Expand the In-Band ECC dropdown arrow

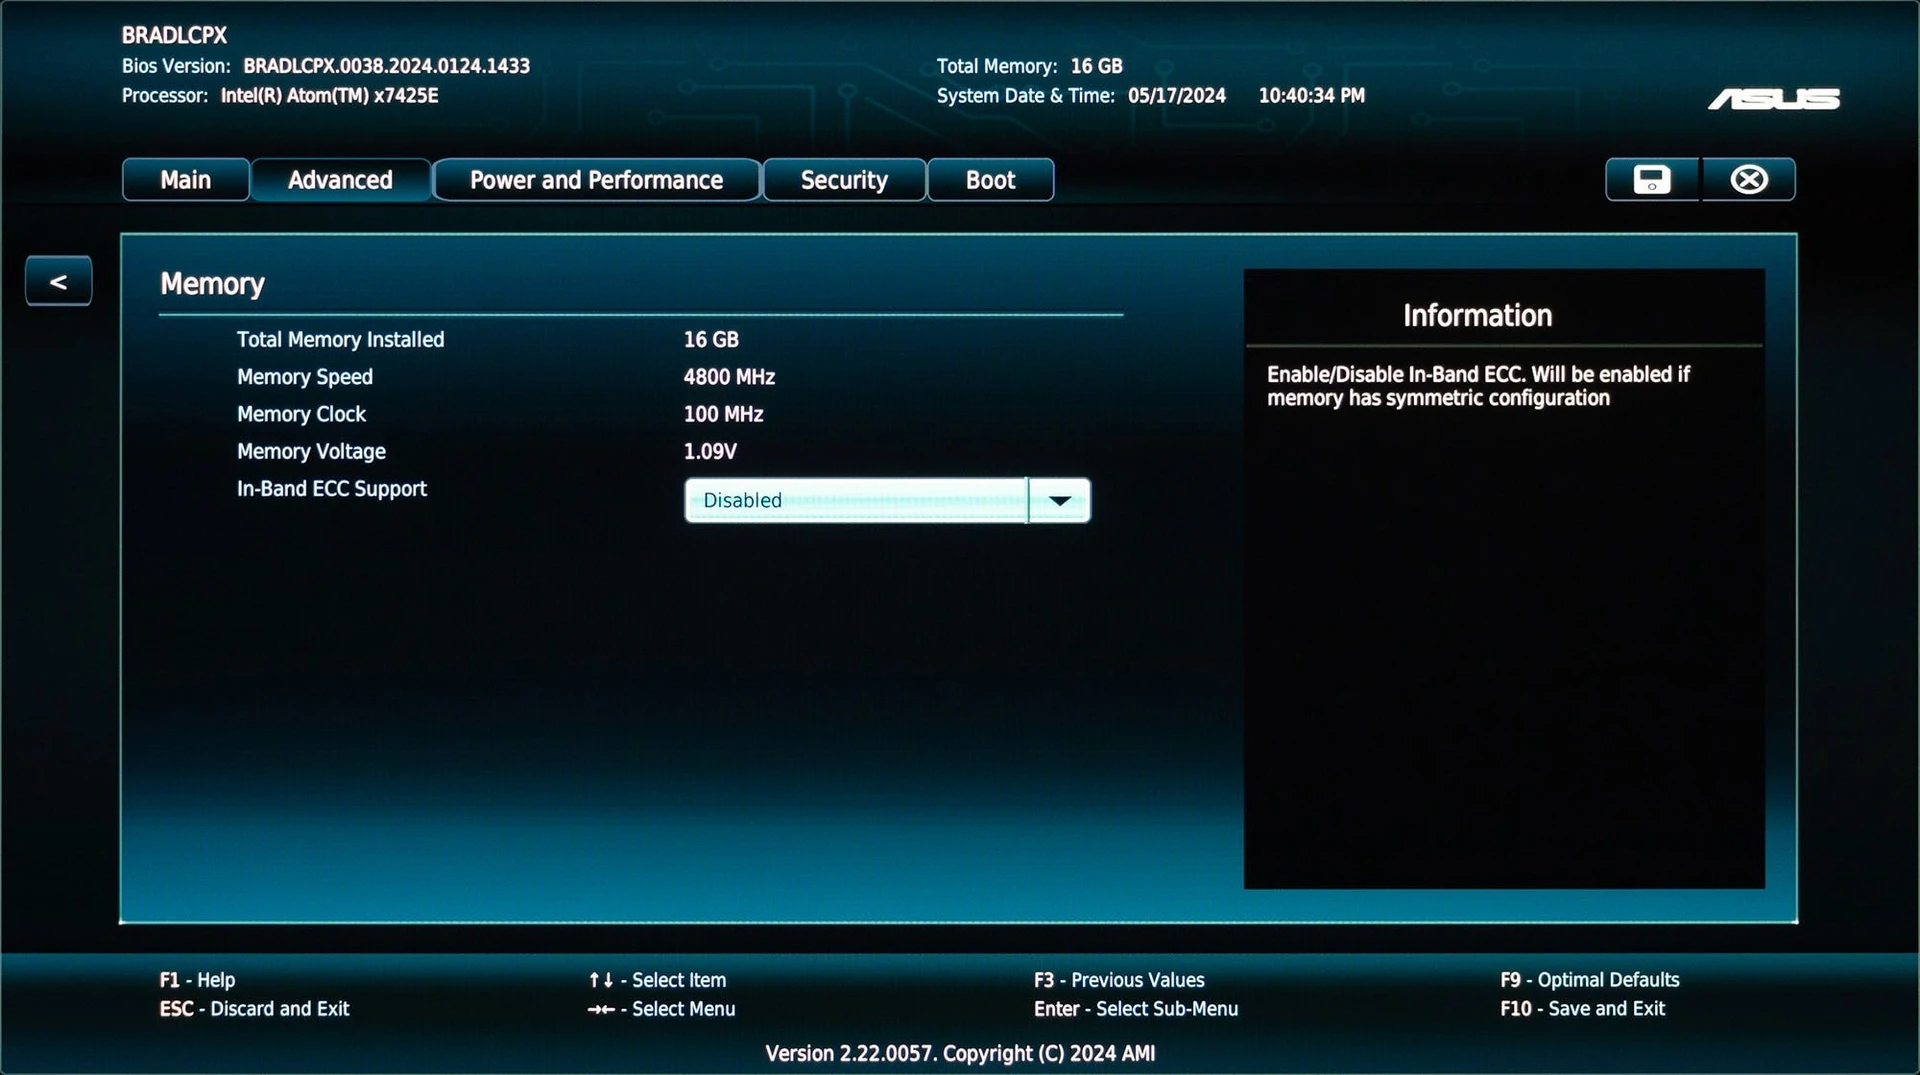coord(1060,500)
